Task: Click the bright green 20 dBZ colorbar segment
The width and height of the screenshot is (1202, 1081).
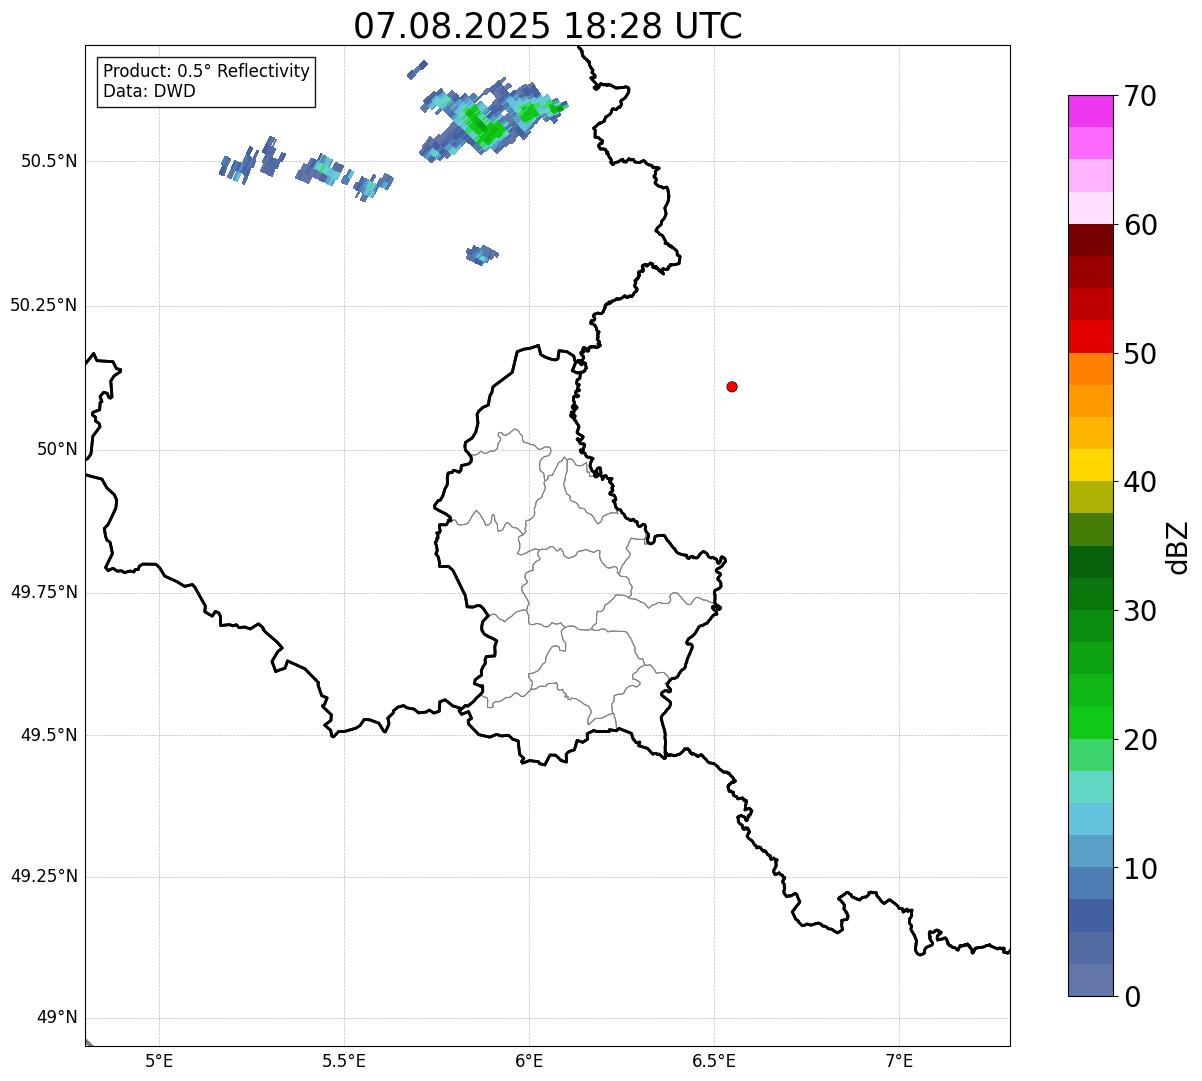Action: [x=1090, y=722]
